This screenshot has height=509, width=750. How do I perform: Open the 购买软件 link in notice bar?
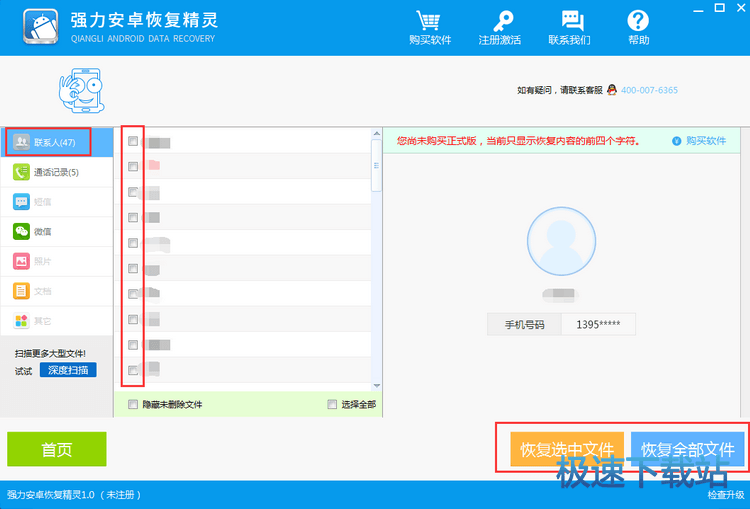coord(706,141)
